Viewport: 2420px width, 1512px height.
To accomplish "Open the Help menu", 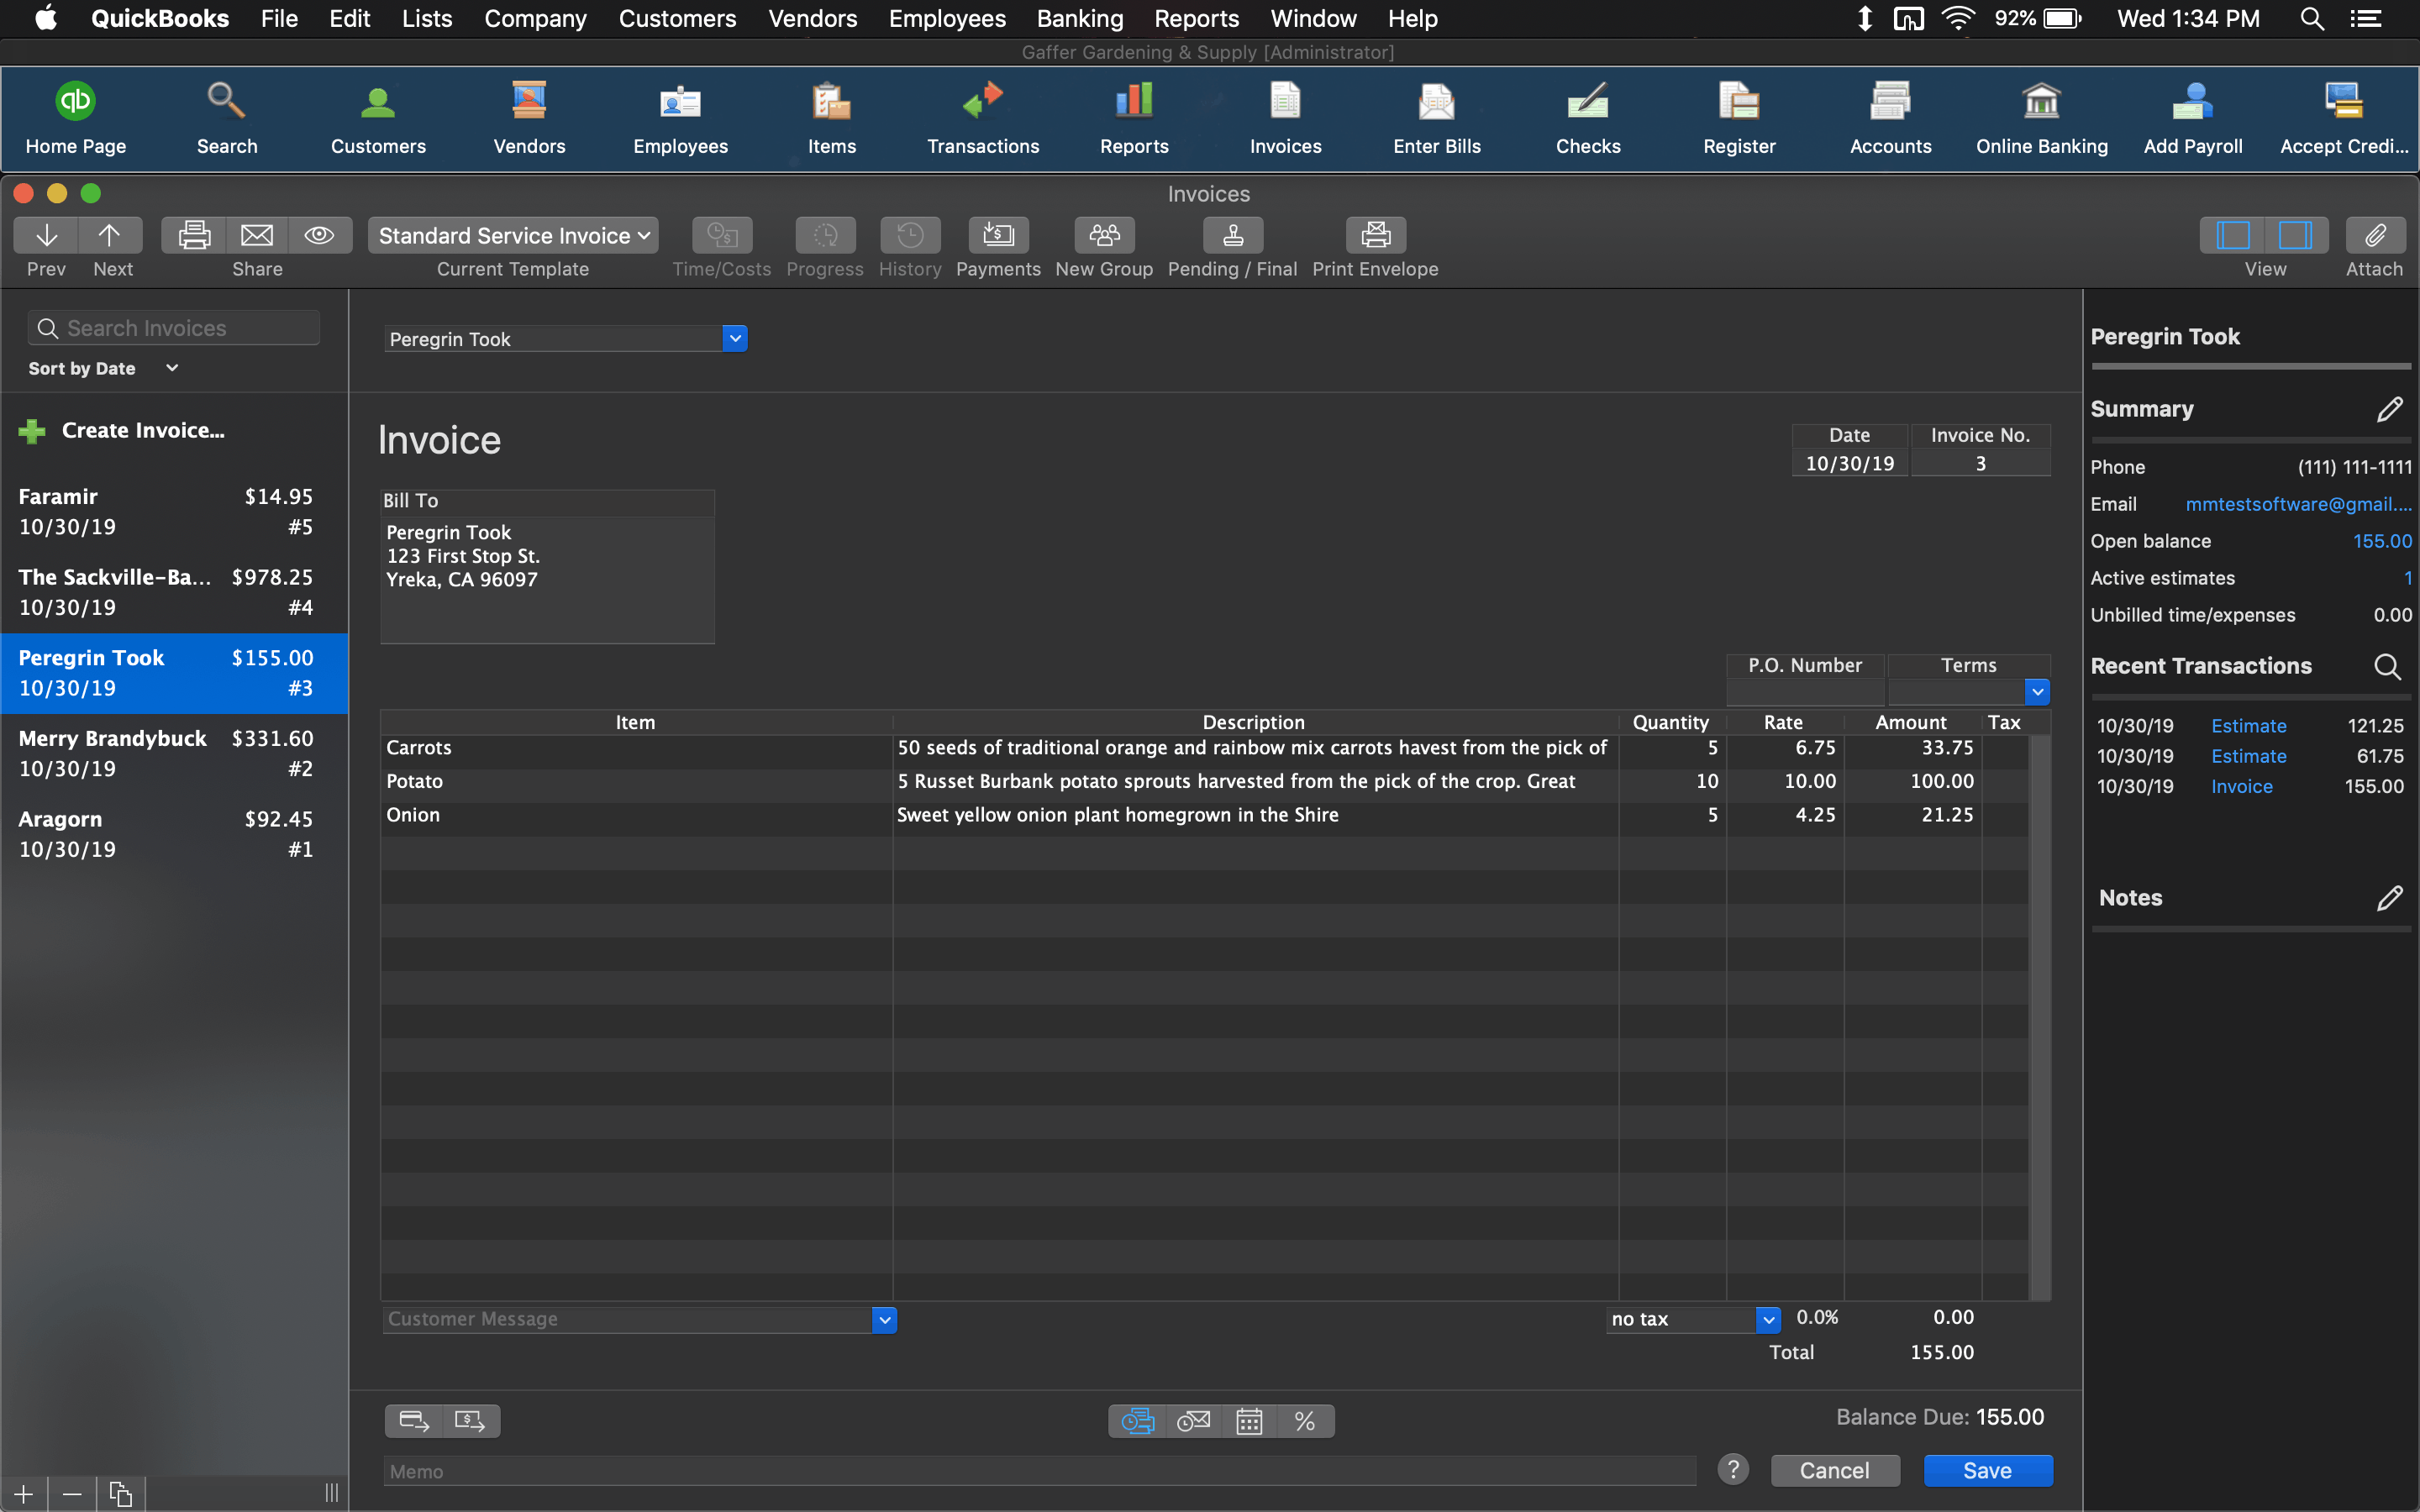I will click(x=1412, y=18).
